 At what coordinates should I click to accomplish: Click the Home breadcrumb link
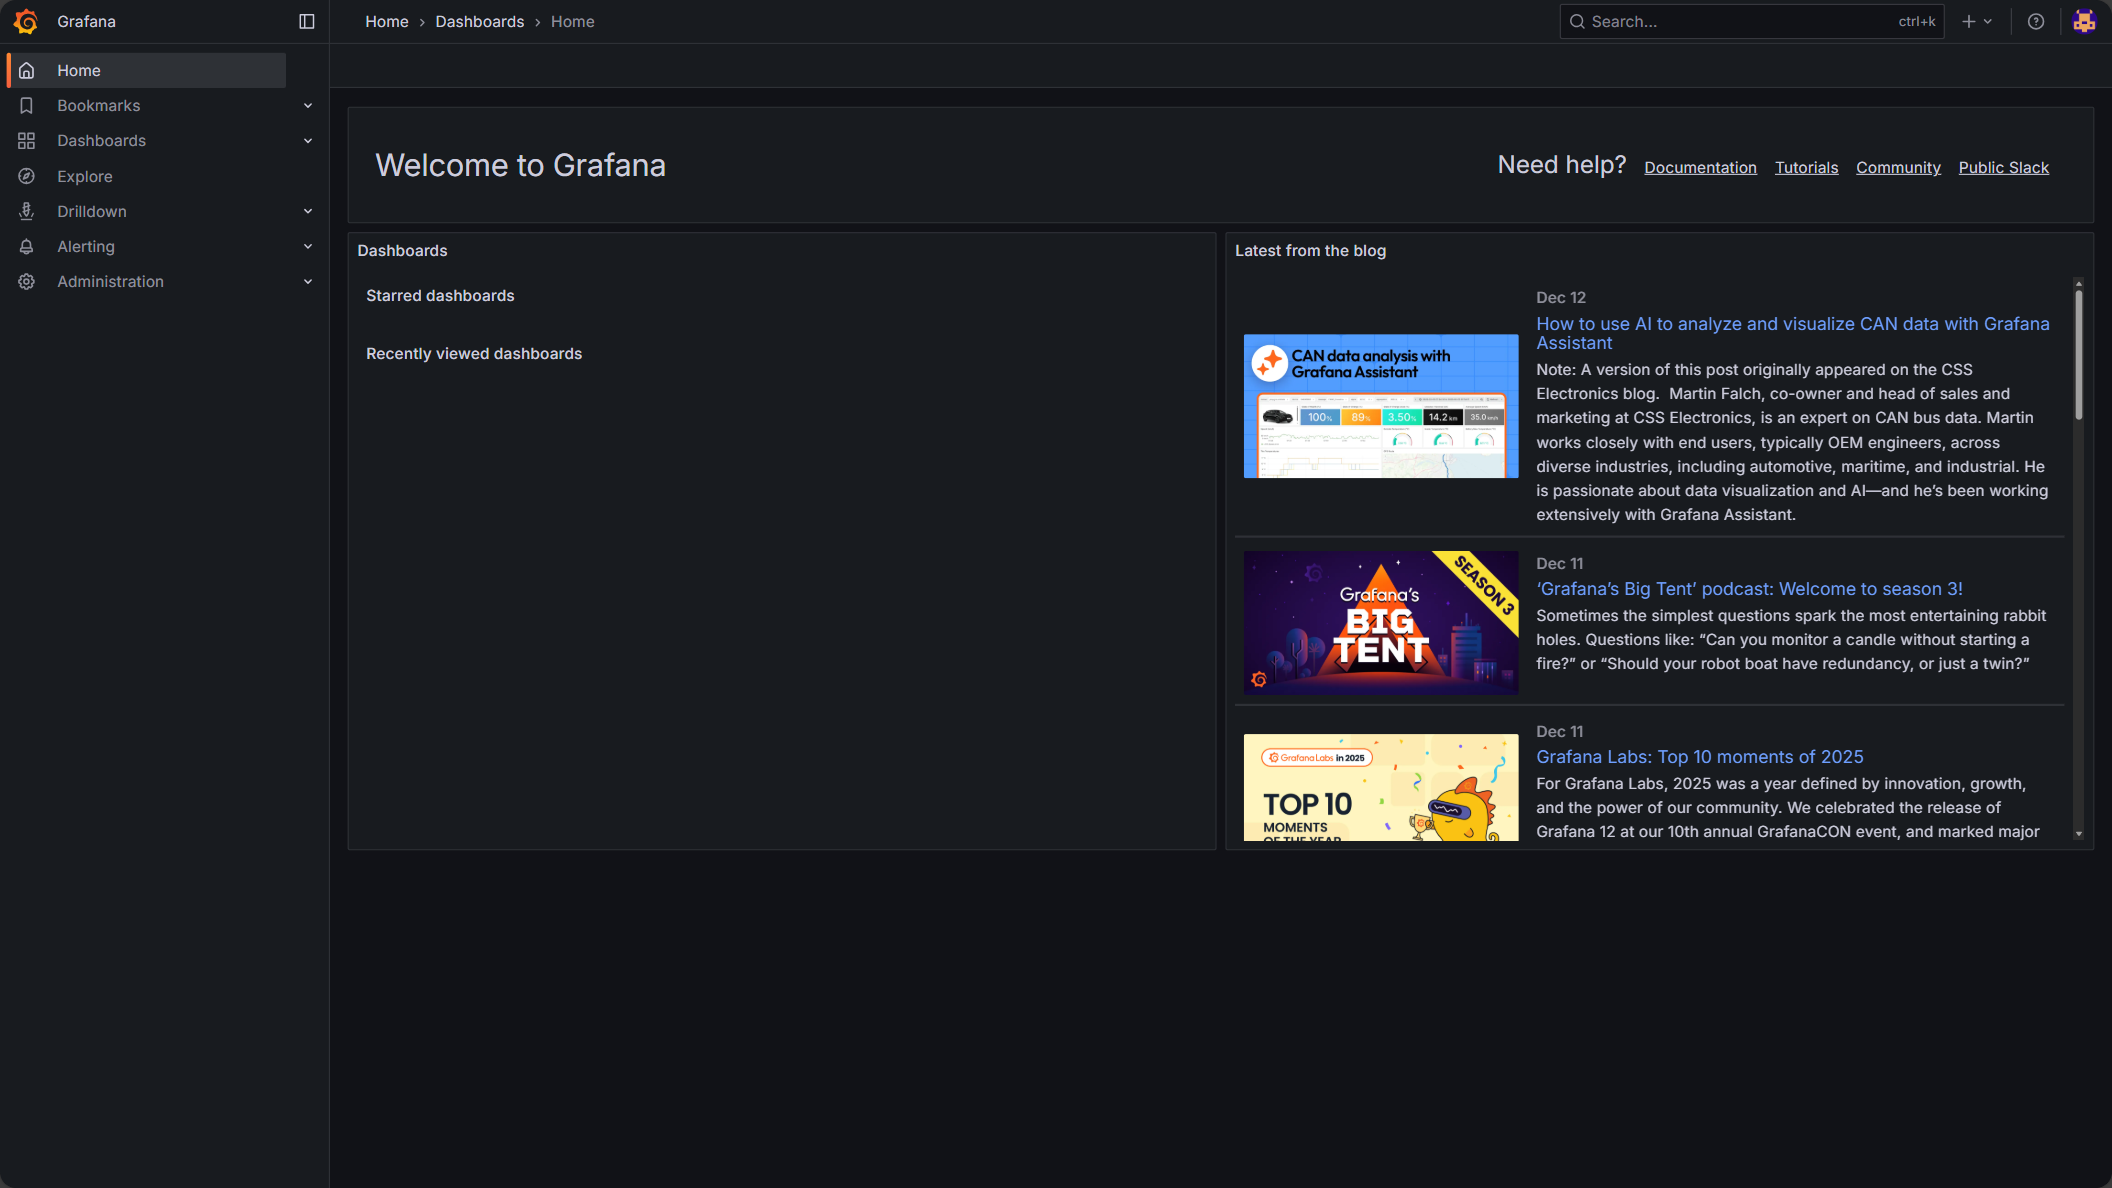[386, 21]
